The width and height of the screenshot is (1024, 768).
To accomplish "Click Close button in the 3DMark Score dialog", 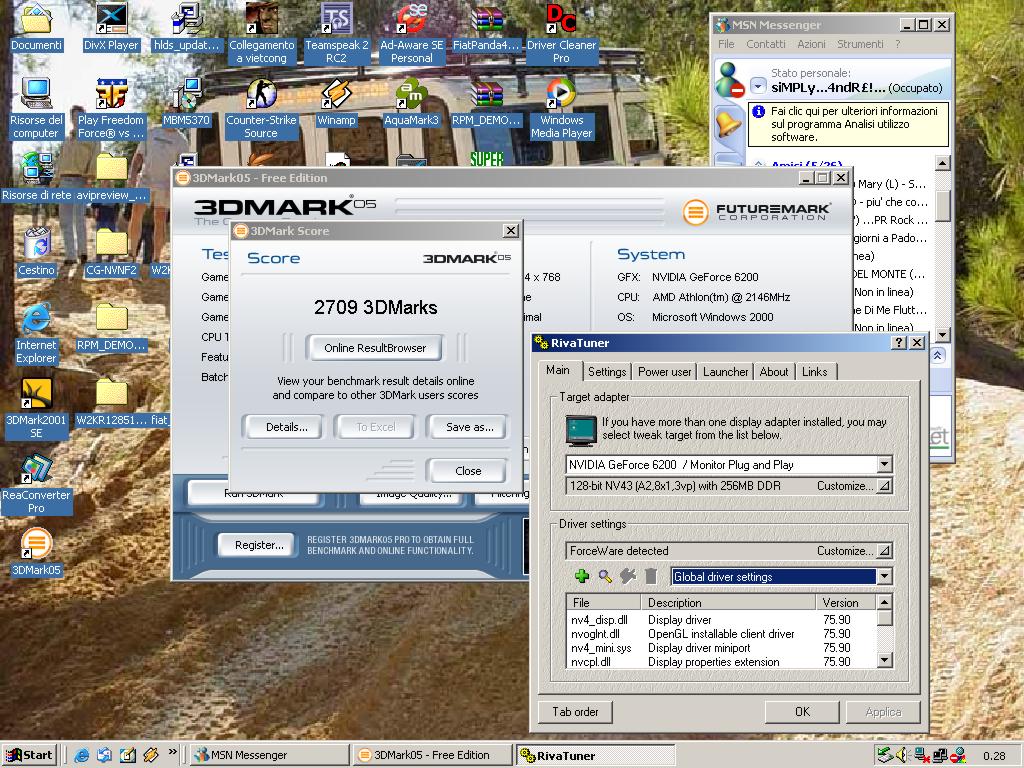I will click(x=468, y=470).
